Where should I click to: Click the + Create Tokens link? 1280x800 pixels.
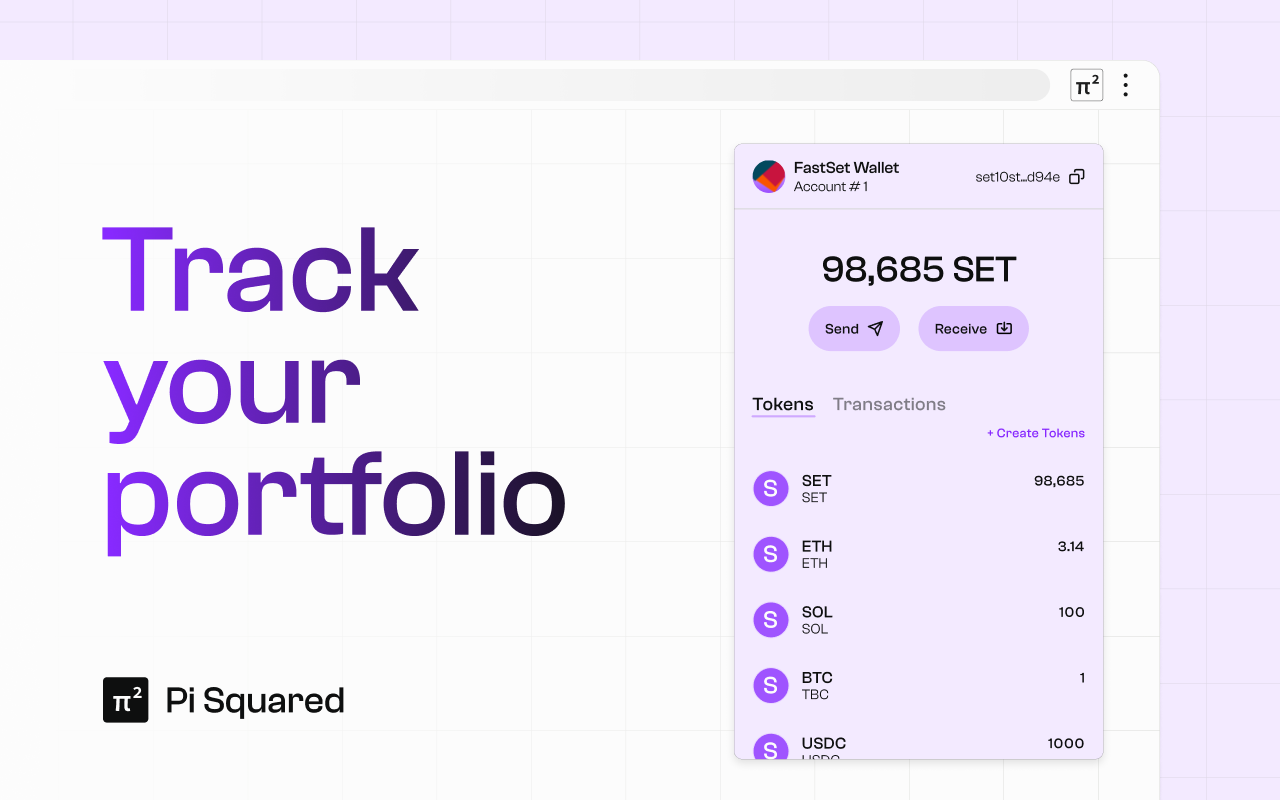pos(1035,432)
